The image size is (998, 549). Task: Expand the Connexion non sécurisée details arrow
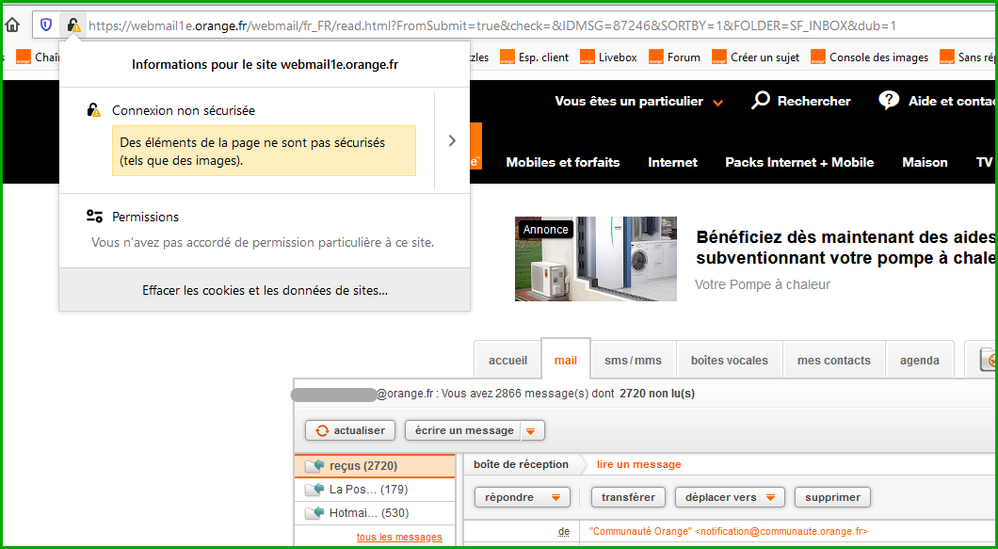click(452, 141)
